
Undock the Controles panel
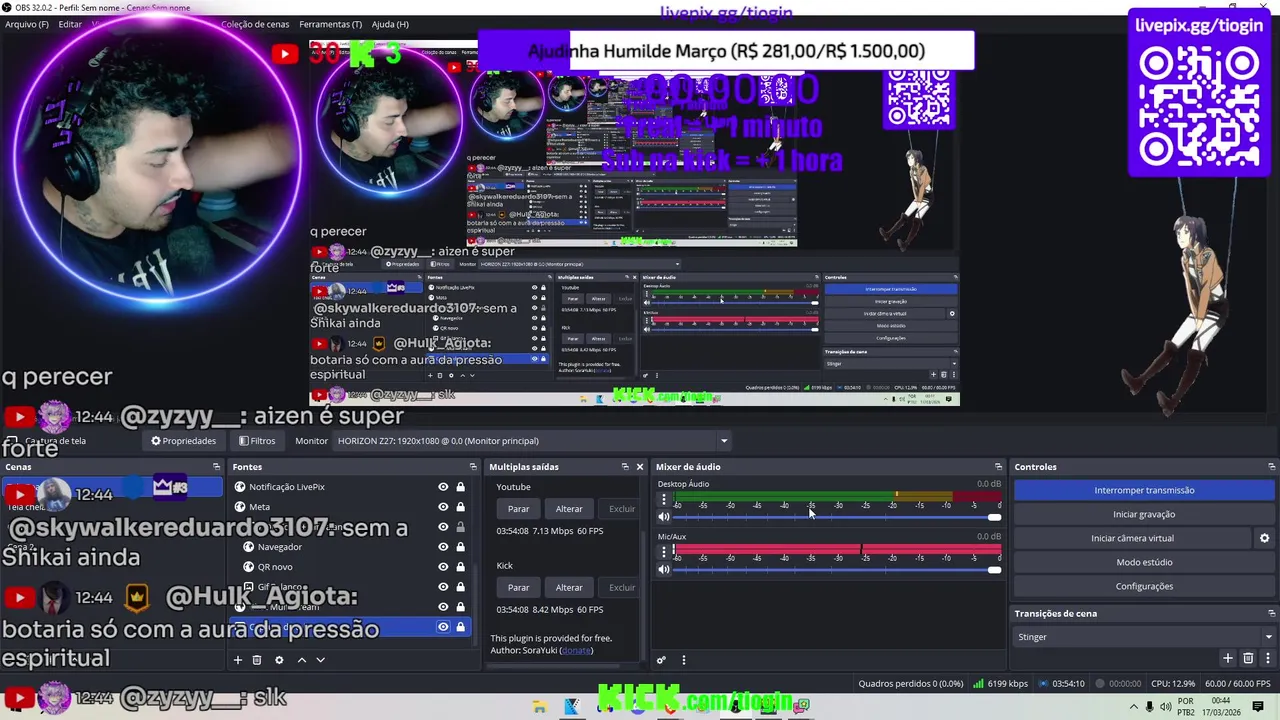1271,467
